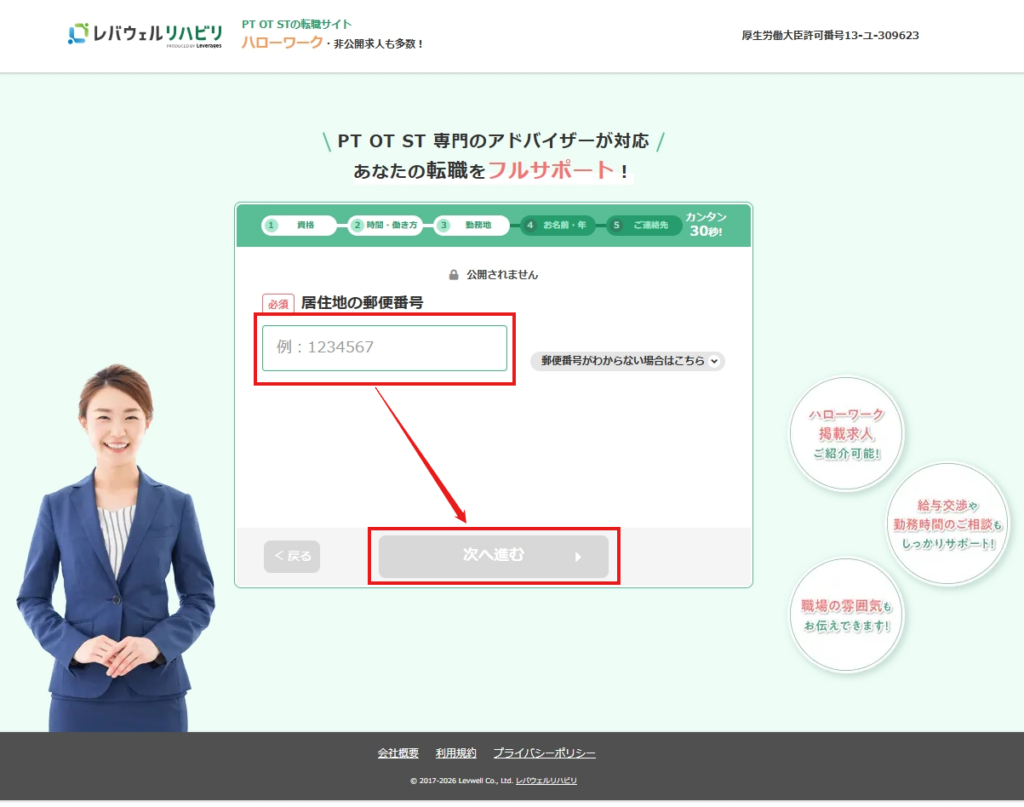Go back with the 戻る button

(292, 557)
